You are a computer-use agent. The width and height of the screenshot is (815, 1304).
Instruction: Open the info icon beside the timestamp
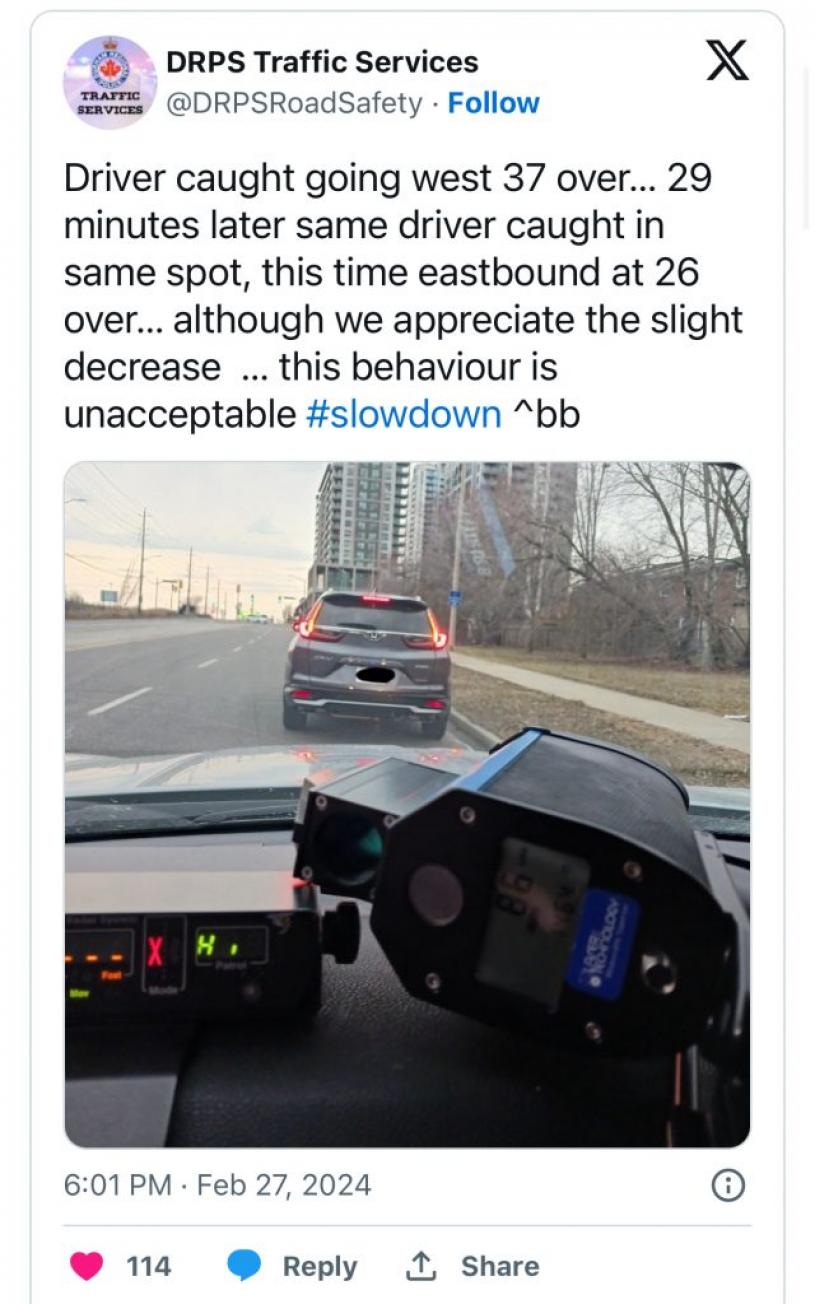point(727,1185)
